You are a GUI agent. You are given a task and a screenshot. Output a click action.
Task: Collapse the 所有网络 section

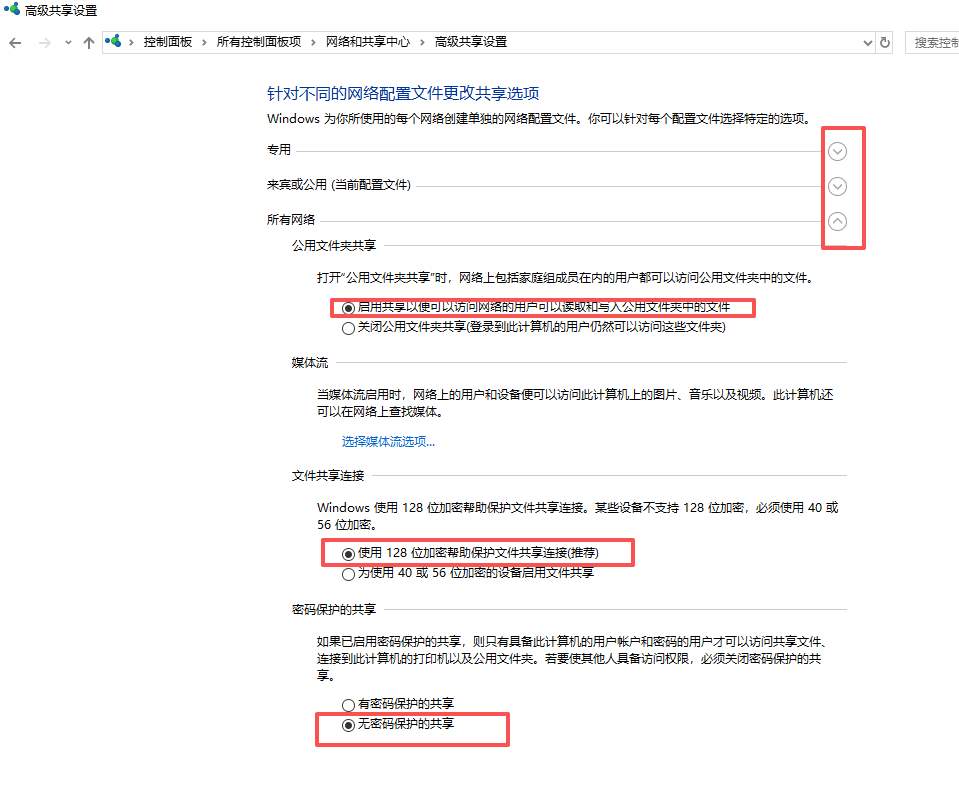coord(838,221)
